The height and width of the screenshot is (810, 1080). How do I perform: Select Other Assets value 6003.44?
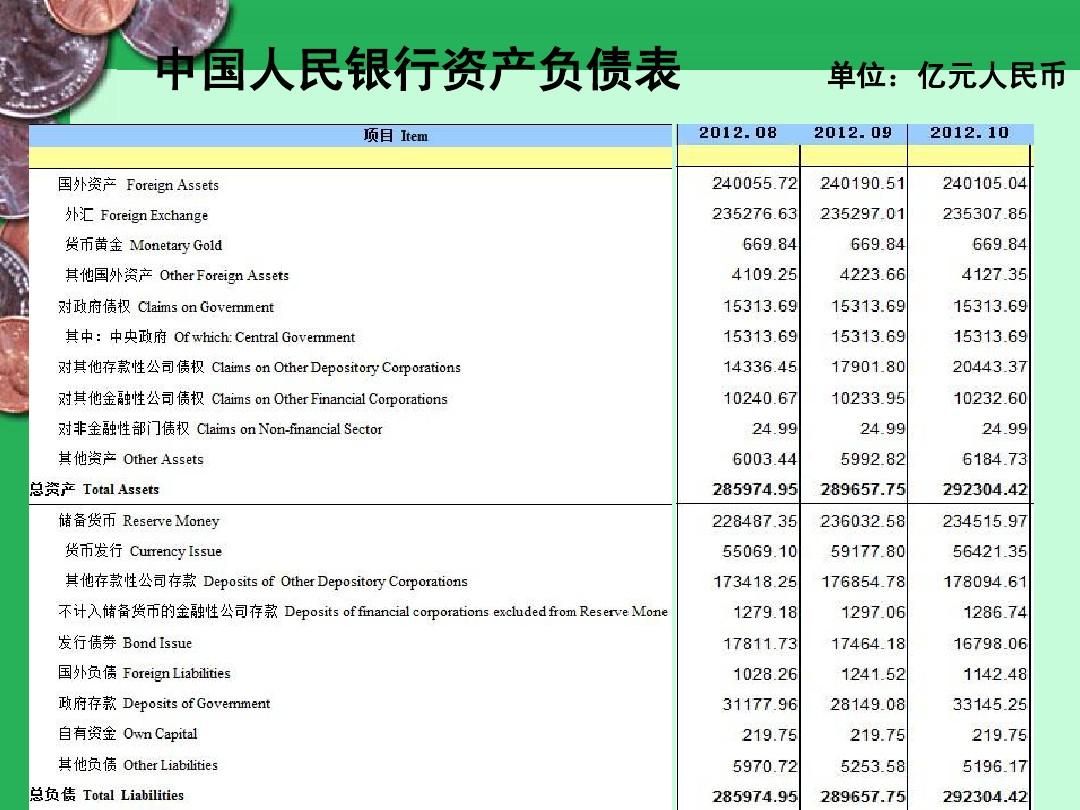coord(765,459)
